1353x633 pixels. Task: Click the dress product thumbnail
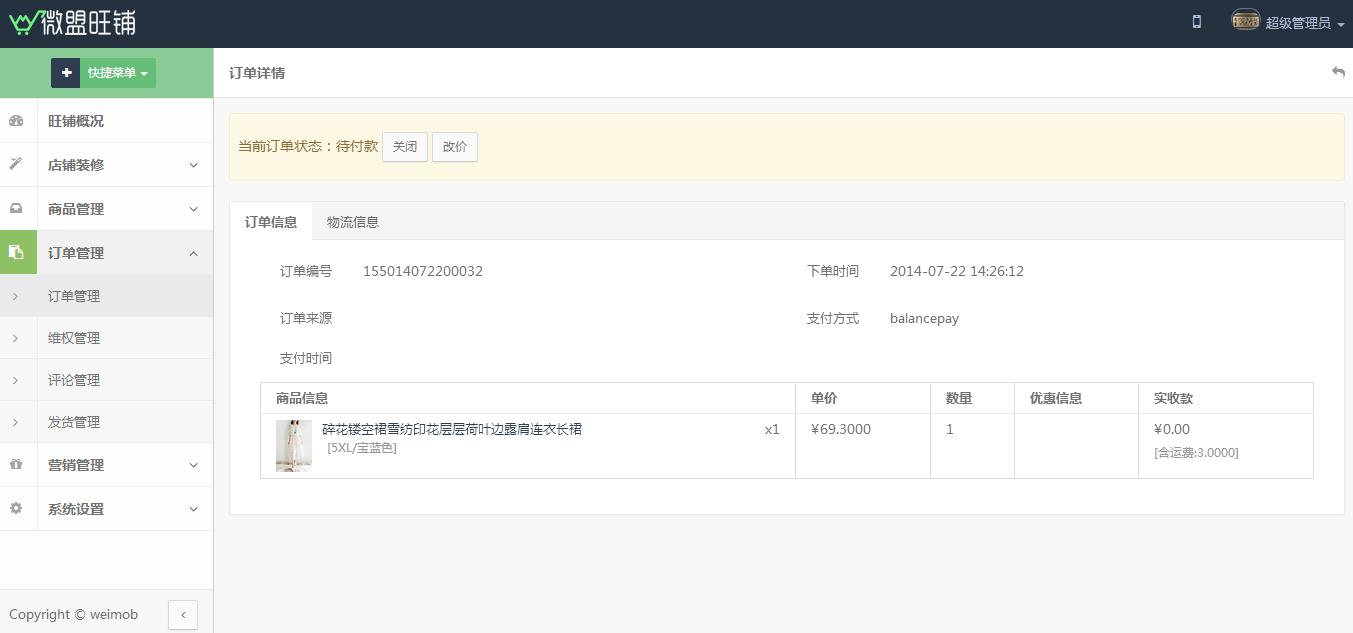[x=294, y=446]
